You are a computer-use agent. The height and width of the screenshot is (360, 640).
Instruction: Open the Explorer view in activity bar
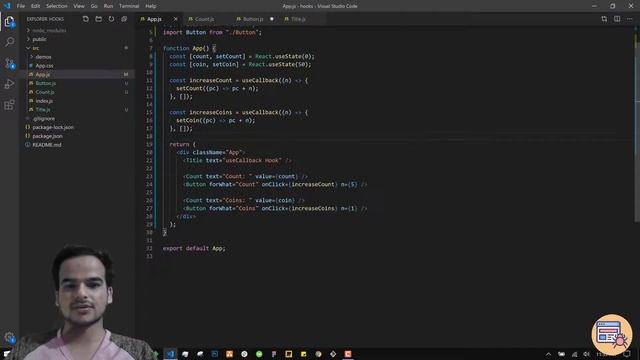tap(9, 22)
